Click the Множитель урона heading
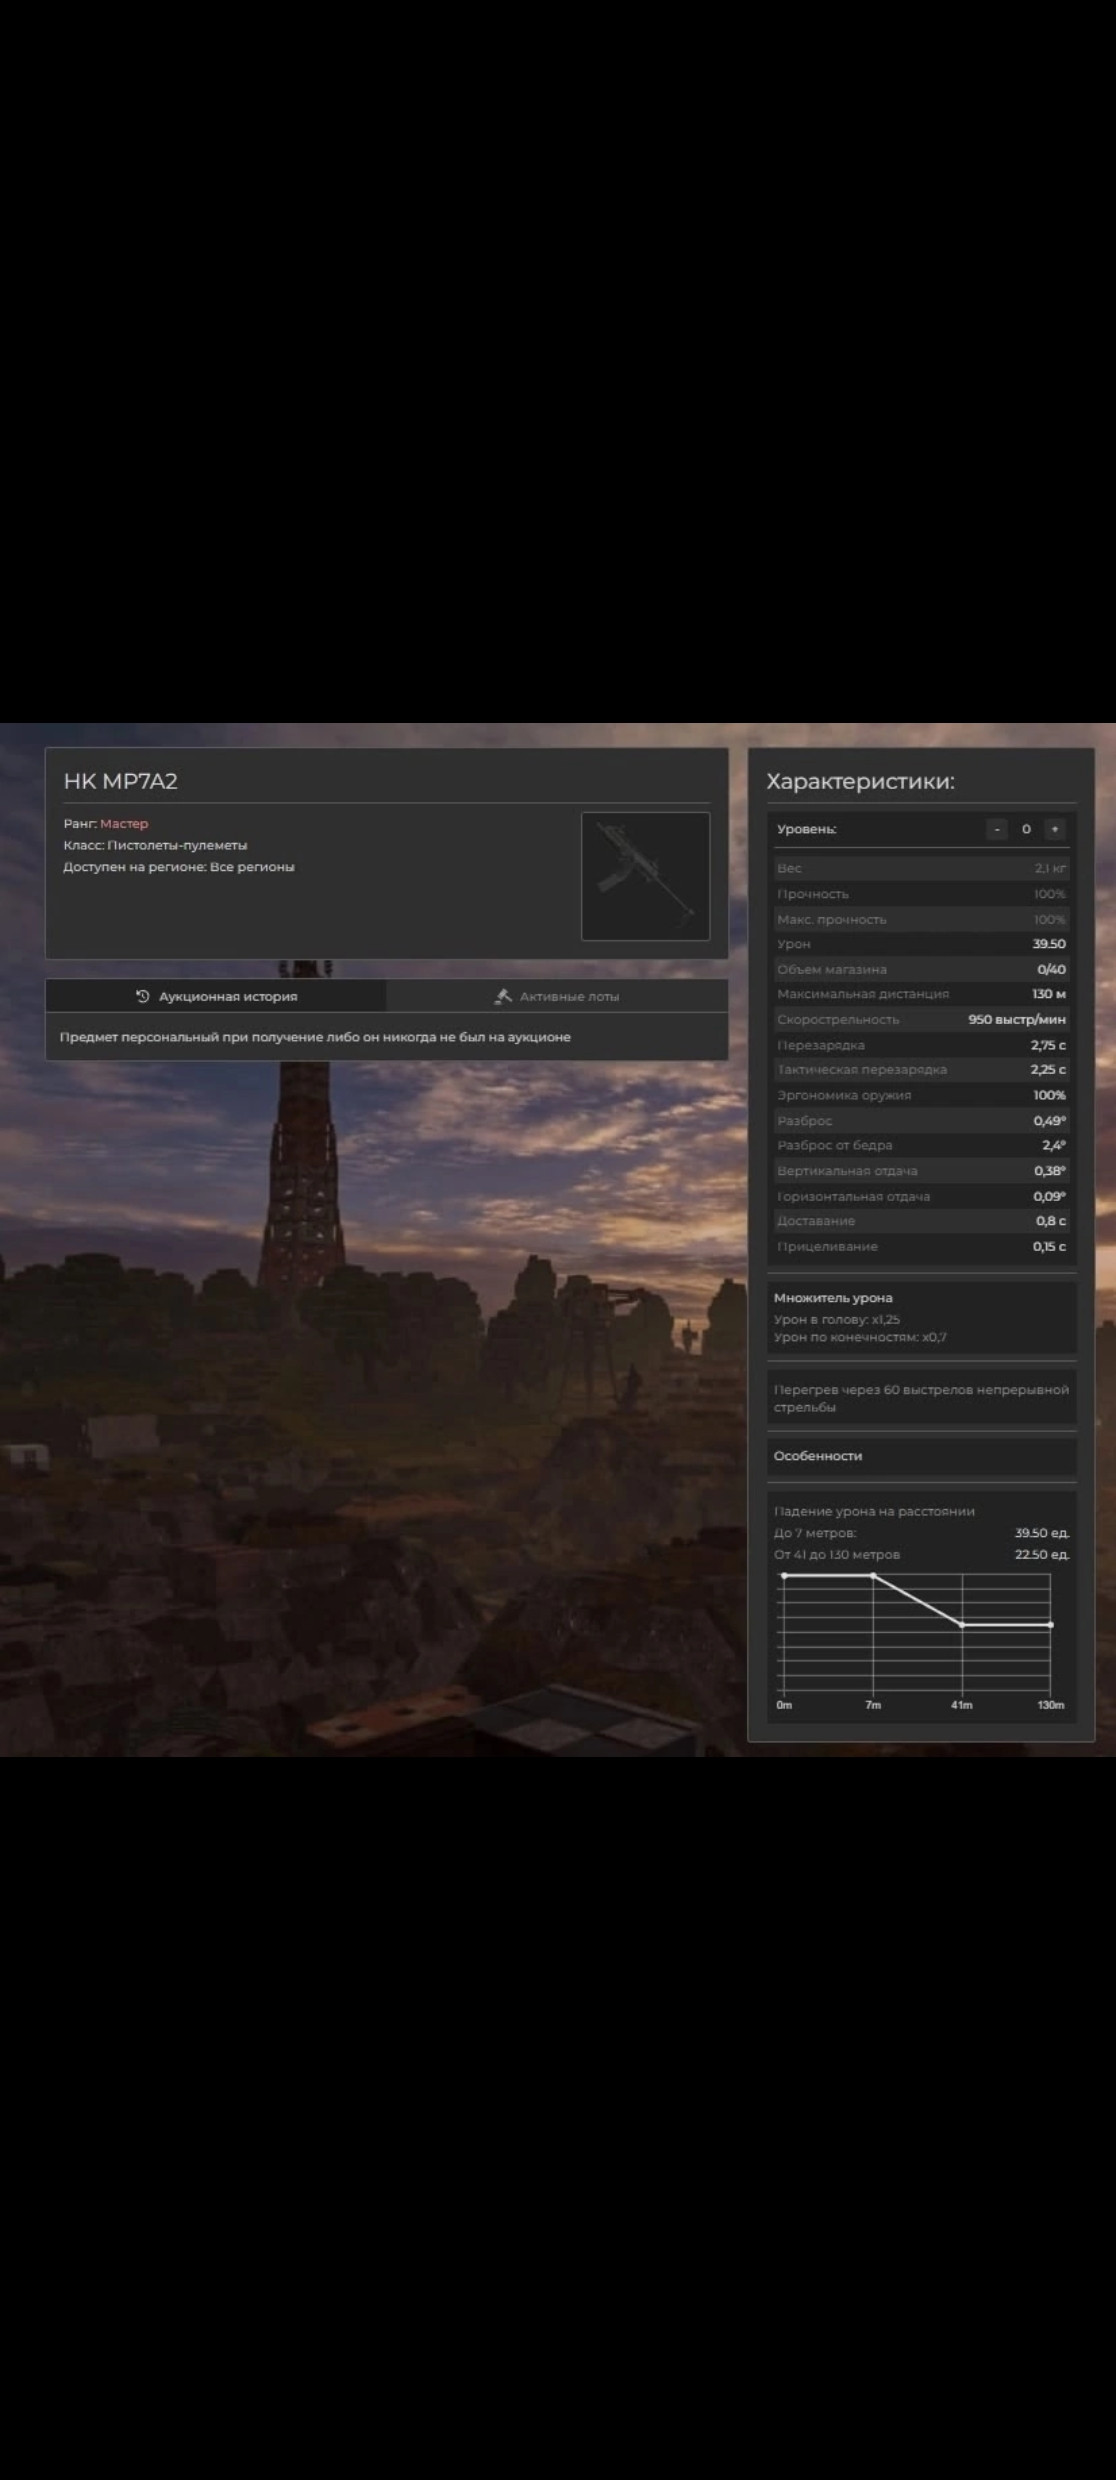Image resolution: width=1116 pixels, height=2480 pixels. coord(833,1298)
